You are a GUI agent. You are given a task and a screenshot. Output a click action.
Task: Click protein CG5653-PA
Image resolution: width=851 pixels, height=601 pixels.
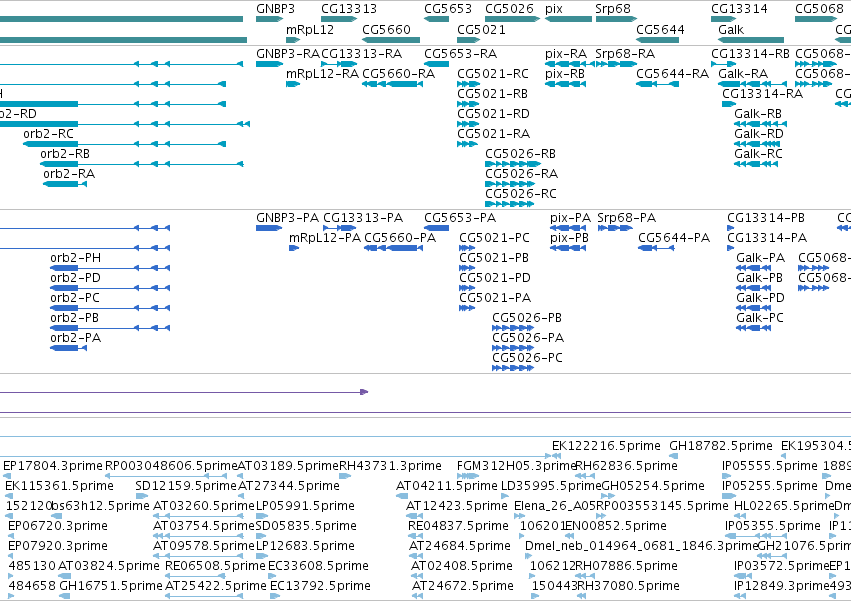pos(460,218)
